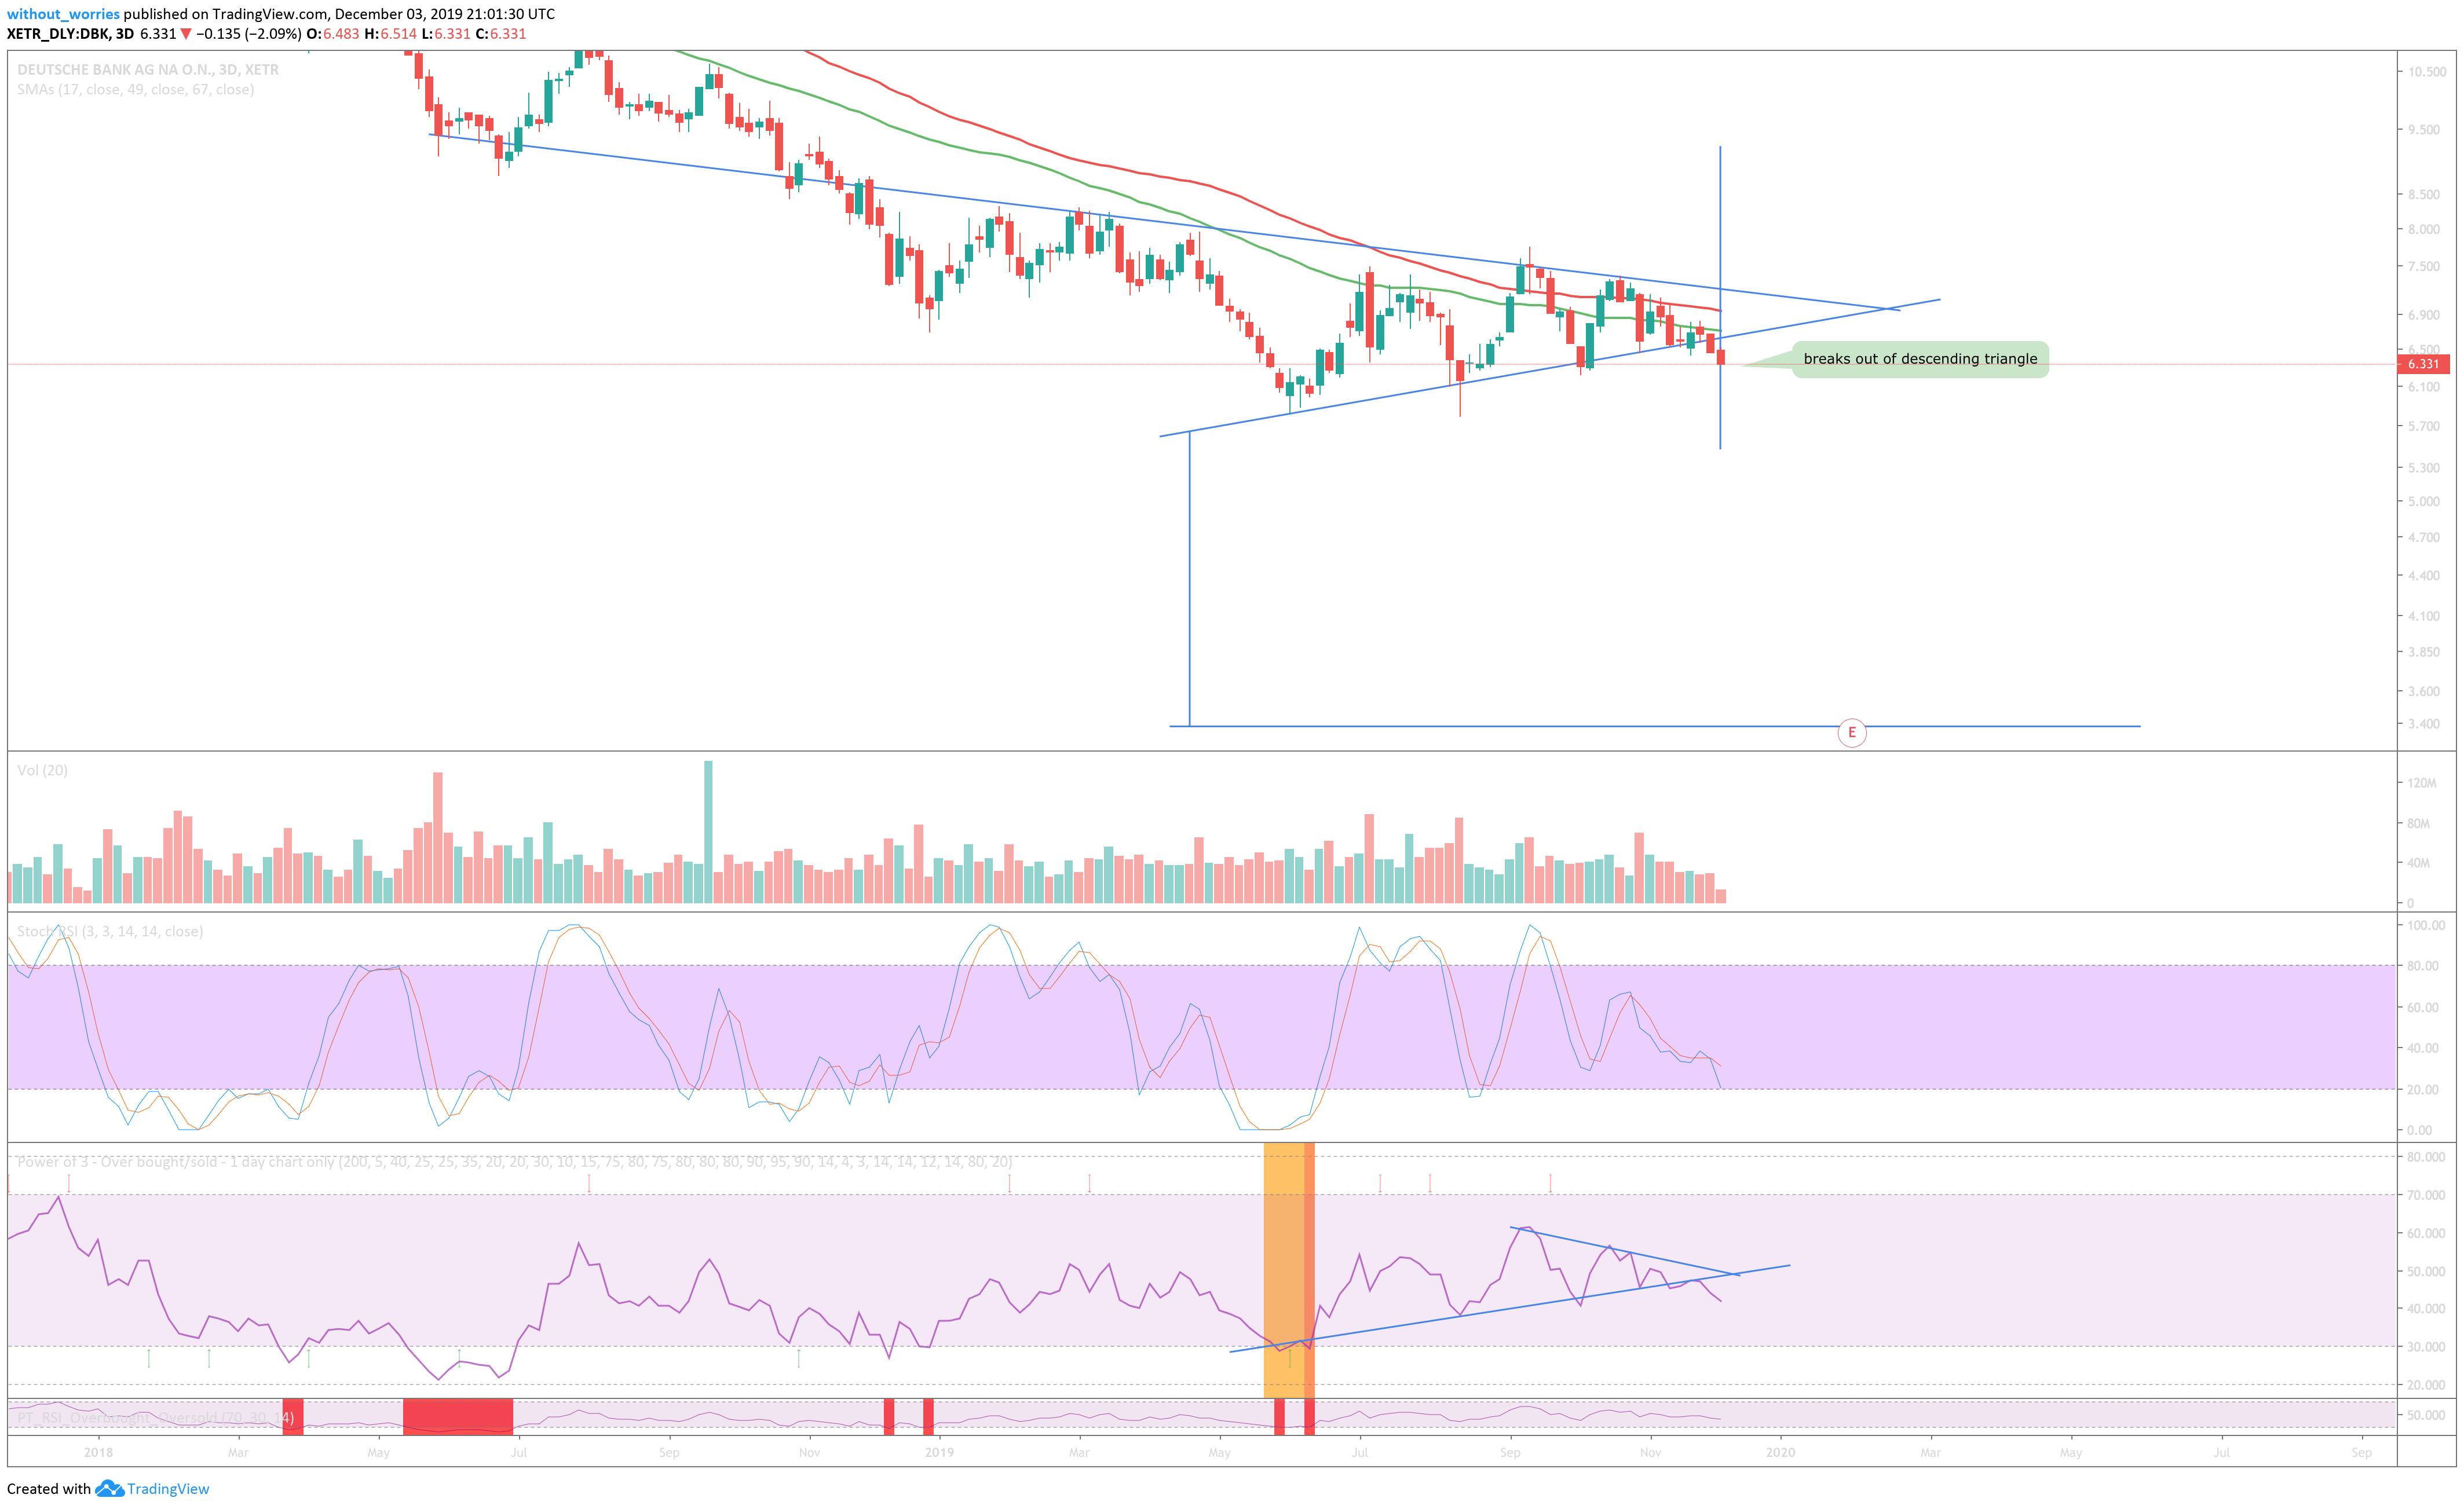Click the 70.000 RSI axis label
The image size is (2464, 1509).
2426,1196
